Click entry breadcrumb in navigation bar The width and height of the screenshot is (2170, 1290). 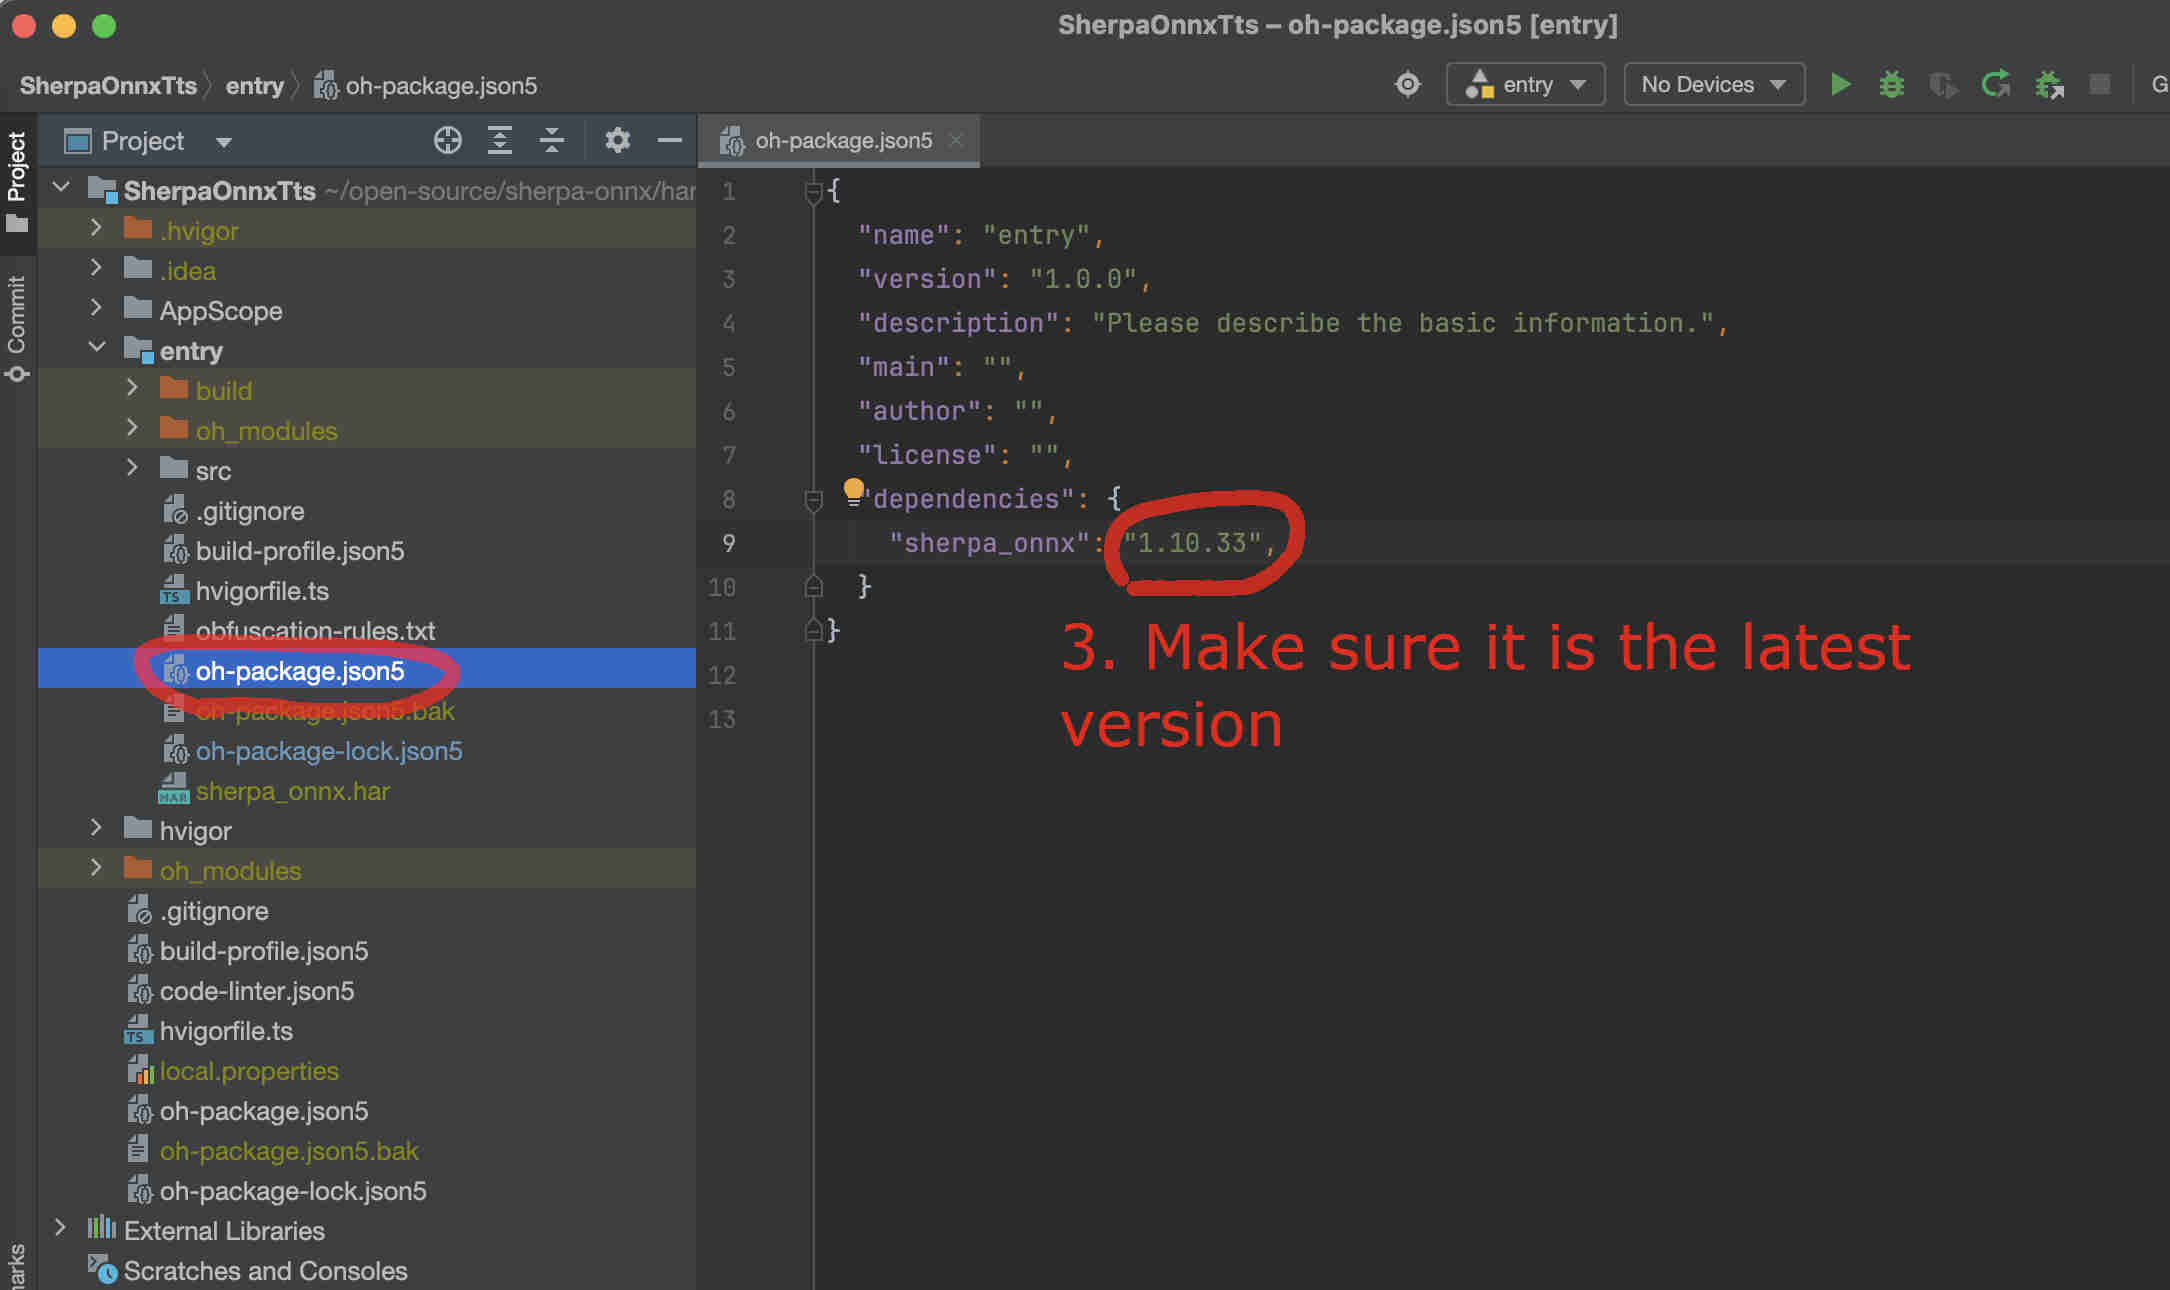coord(254,86)
